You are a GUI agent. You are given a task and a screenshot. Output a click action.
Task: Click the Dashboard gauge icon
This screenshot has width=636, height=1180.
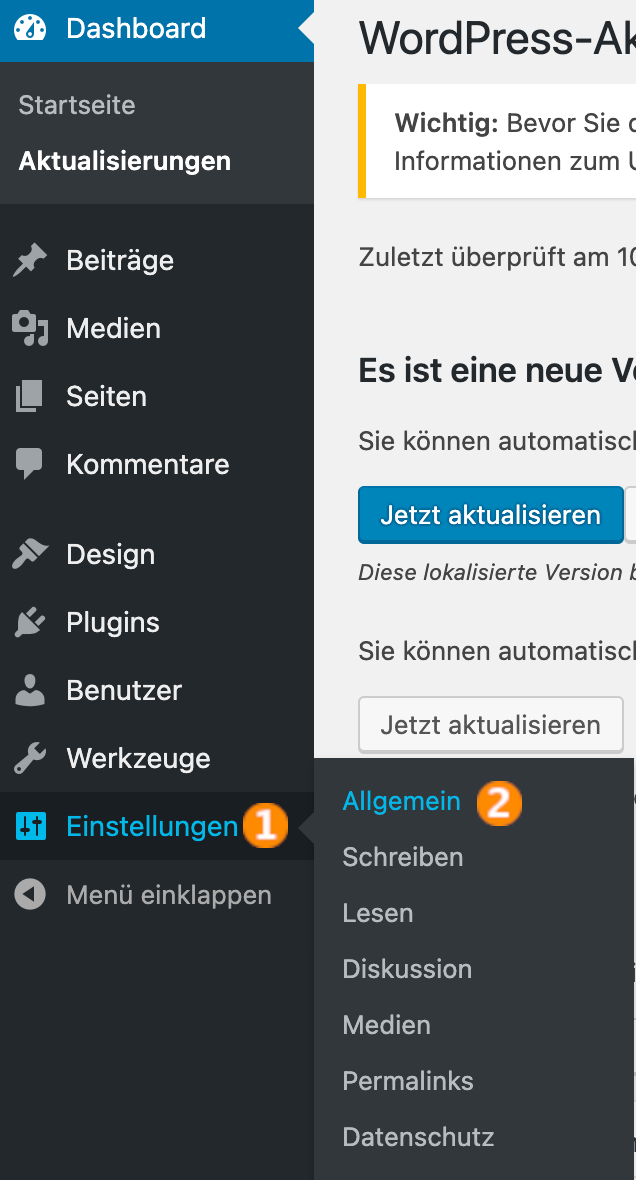(x=30, y=29)
